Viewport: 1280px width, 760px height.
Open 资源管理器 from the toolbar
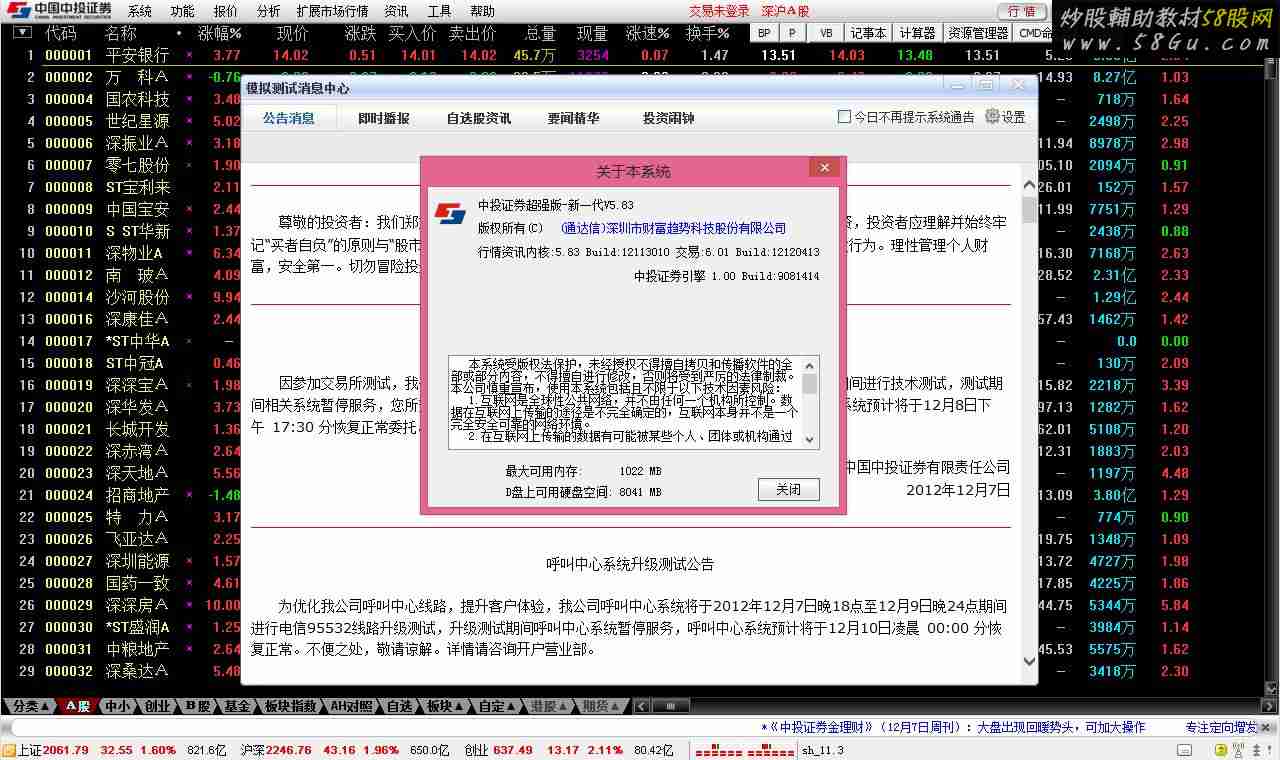tap(978, 33)
